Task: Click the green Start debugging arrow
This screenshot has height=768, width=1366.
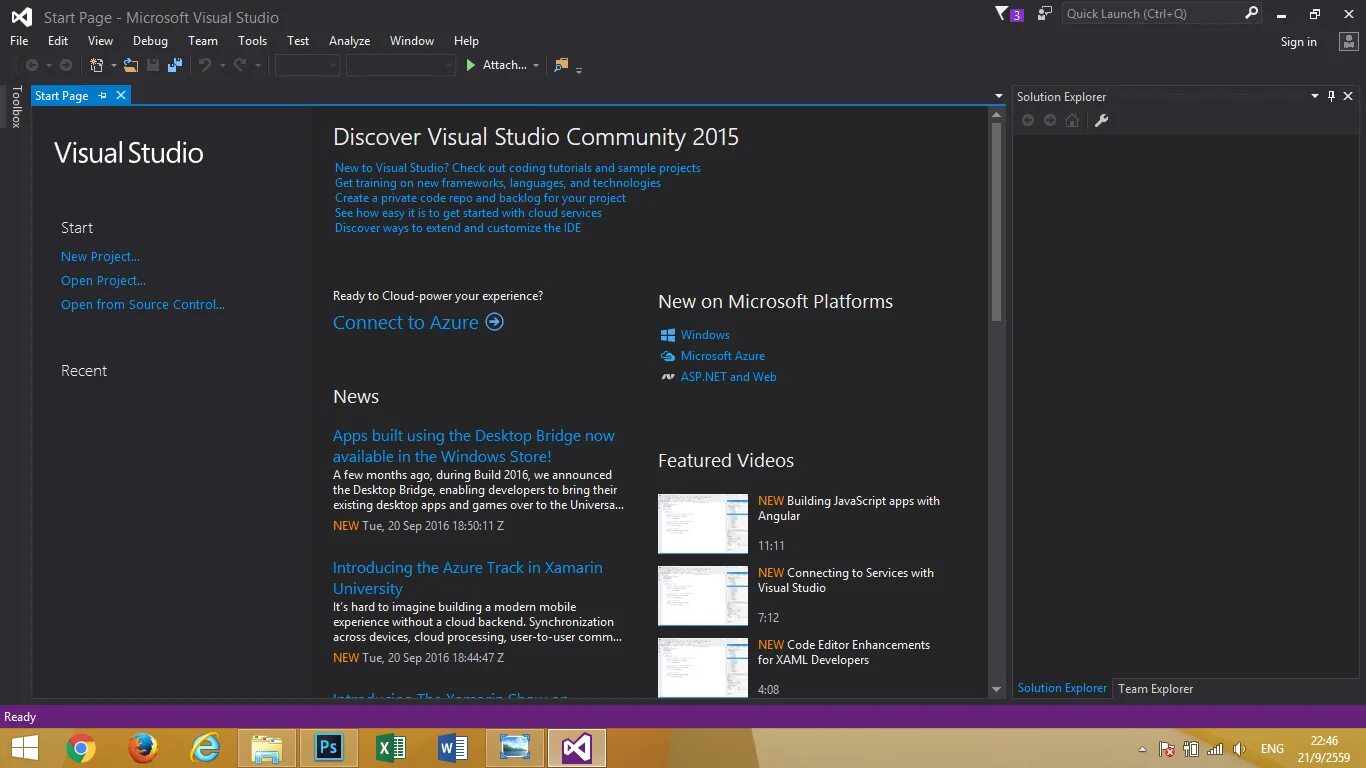Action: pos(471,65)
